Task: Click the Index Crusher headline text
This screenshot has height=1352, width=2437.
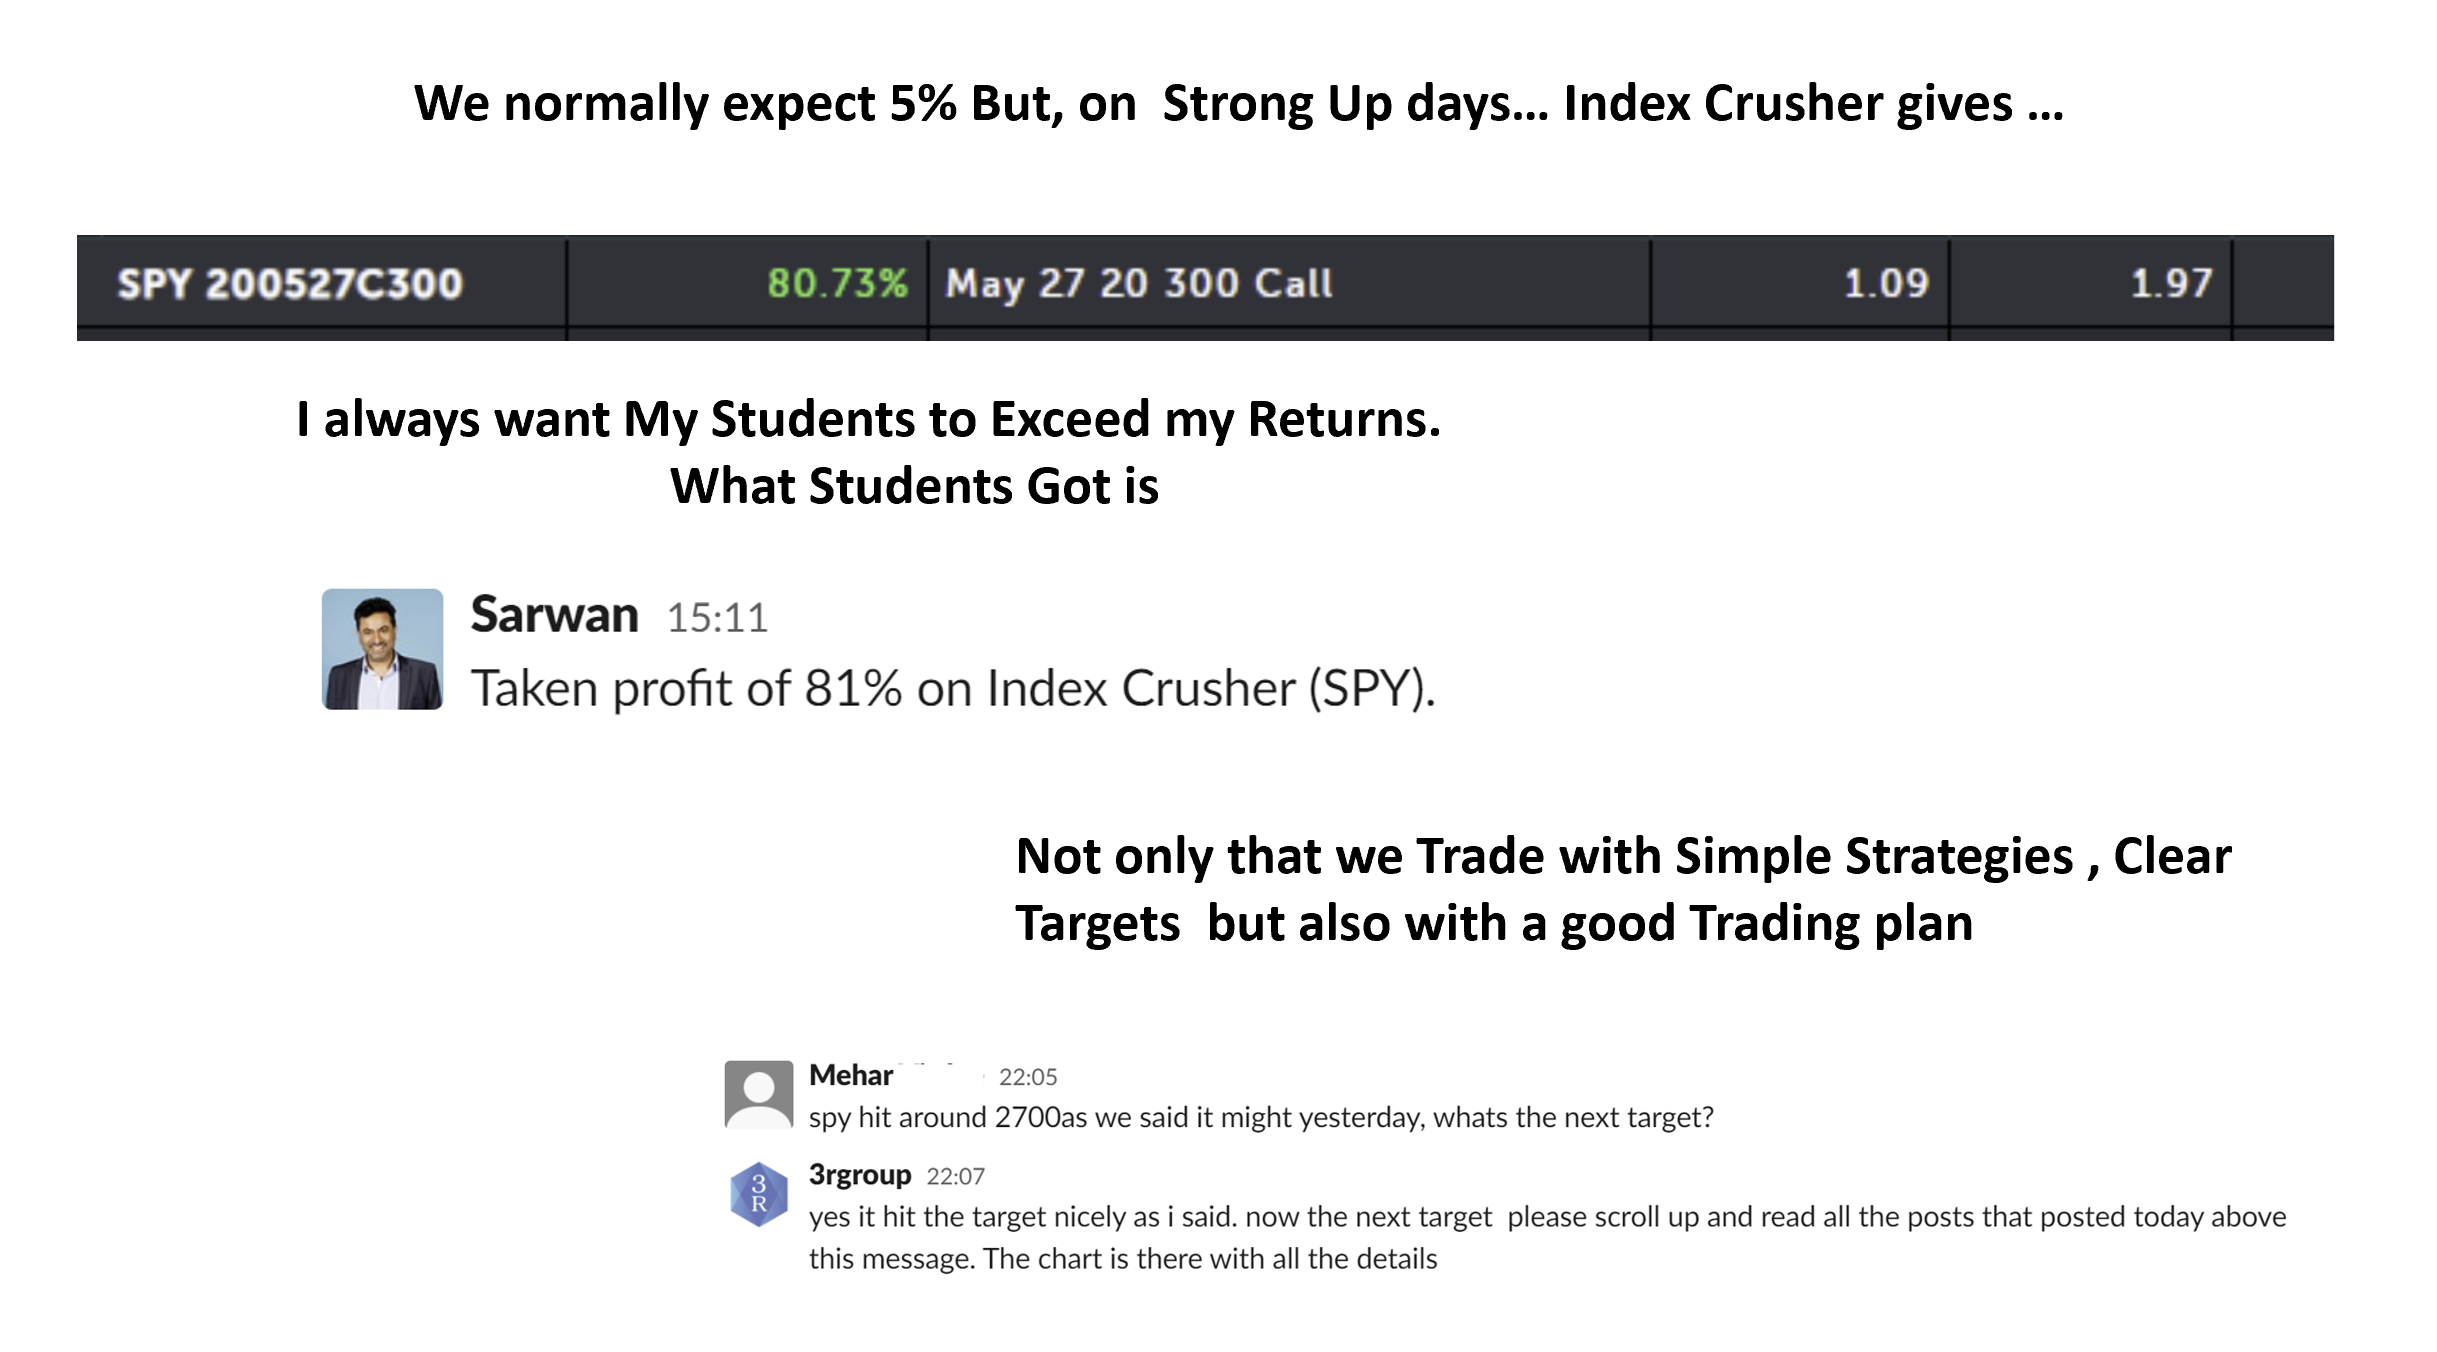Action: 1239,103
